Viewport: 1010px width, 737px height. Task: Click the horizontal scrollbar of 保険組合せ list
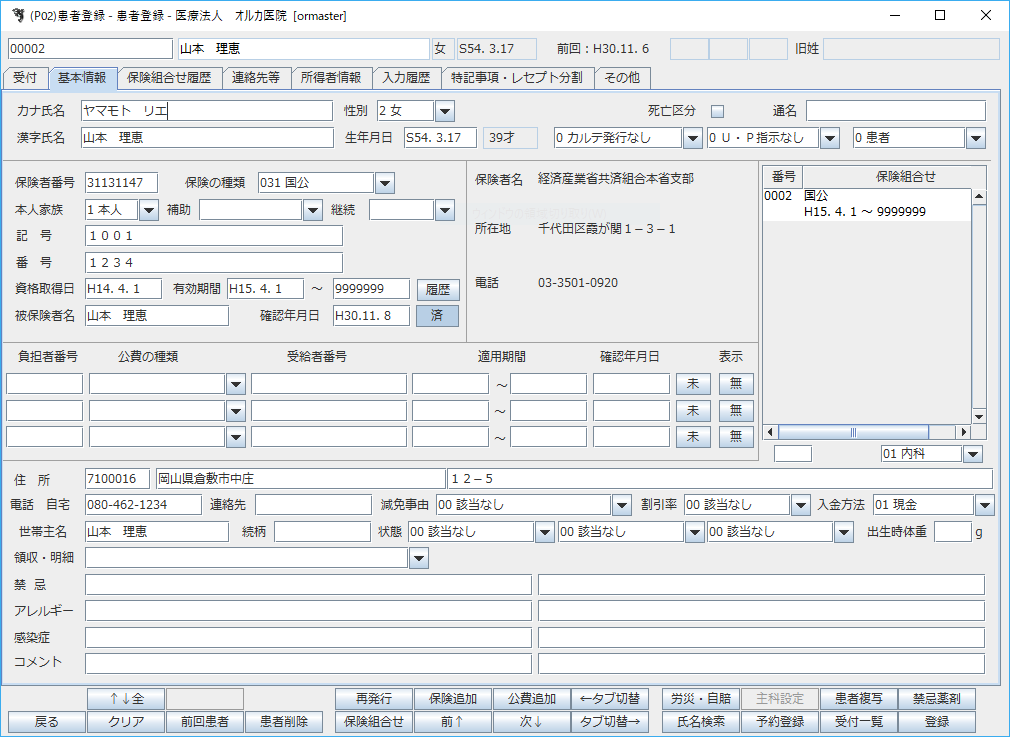coord(867,432)
